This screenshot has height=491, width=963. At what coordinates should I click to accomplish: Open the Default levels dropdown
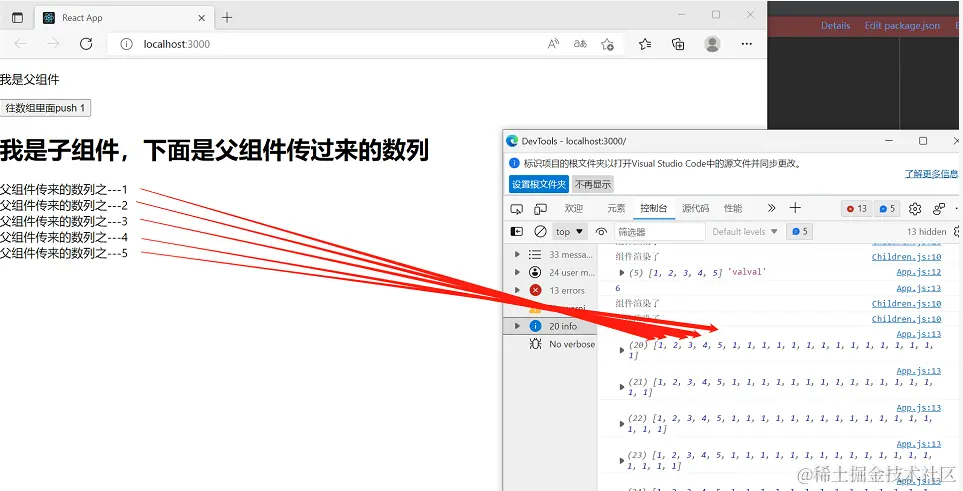click(745, 232)
